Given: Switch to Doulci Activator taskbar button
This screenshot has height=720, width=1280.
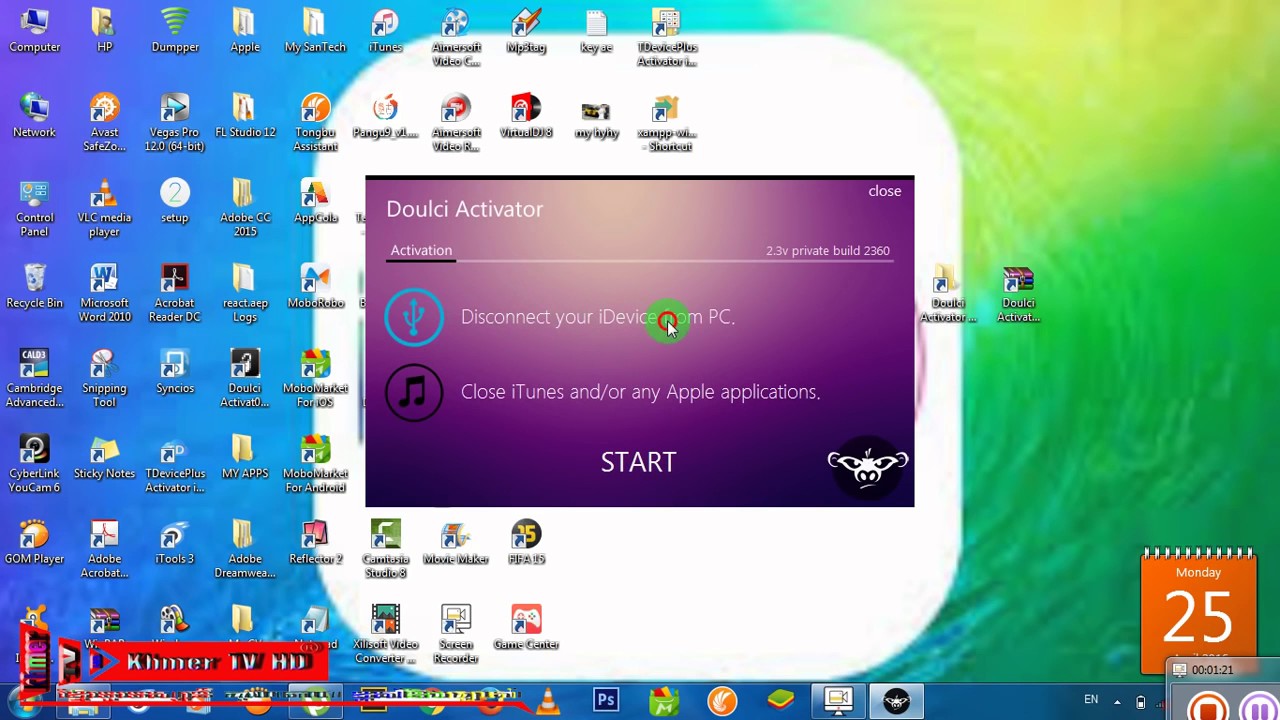Looking at the screenshot, I should point(895,700).
